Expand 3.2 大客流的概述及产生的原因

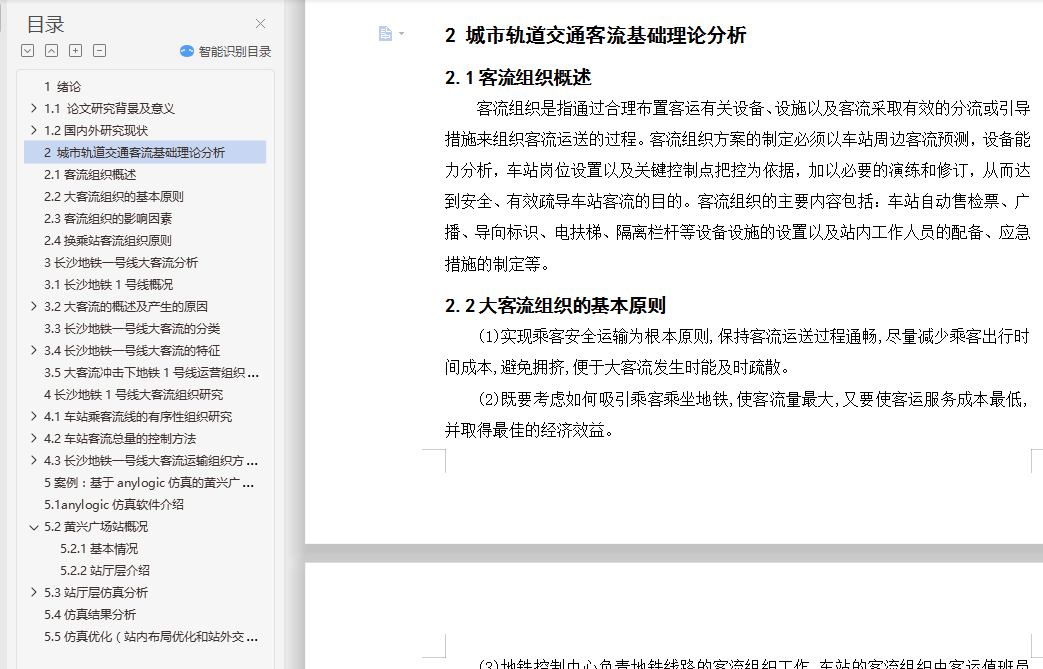click(33, 306)
